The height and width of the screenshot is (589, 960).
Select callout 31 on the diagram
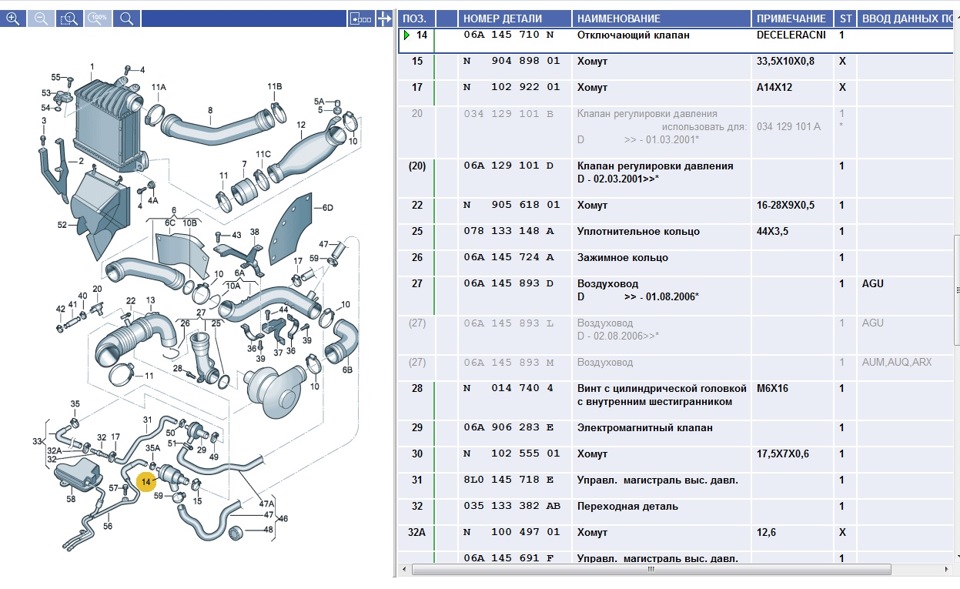click(x=147, y=419)
